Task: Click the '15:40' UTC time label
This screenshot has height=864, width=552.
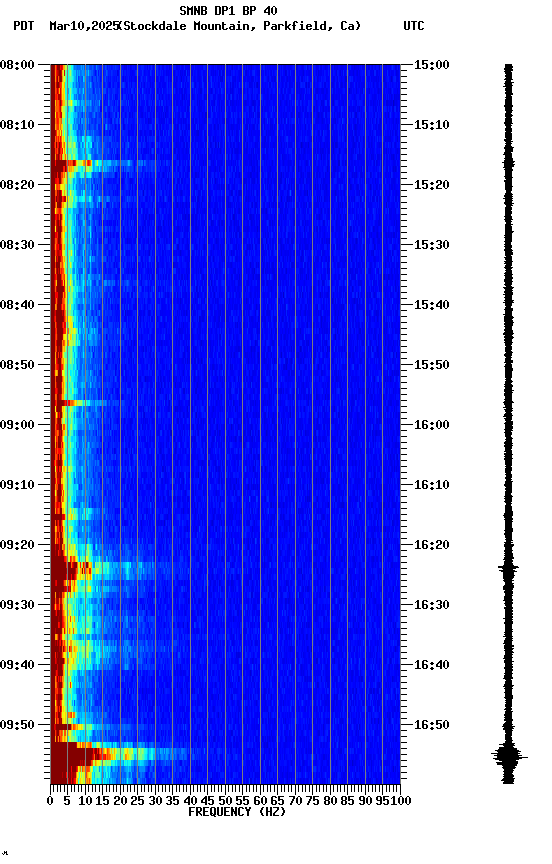Action: pos(431,305)
